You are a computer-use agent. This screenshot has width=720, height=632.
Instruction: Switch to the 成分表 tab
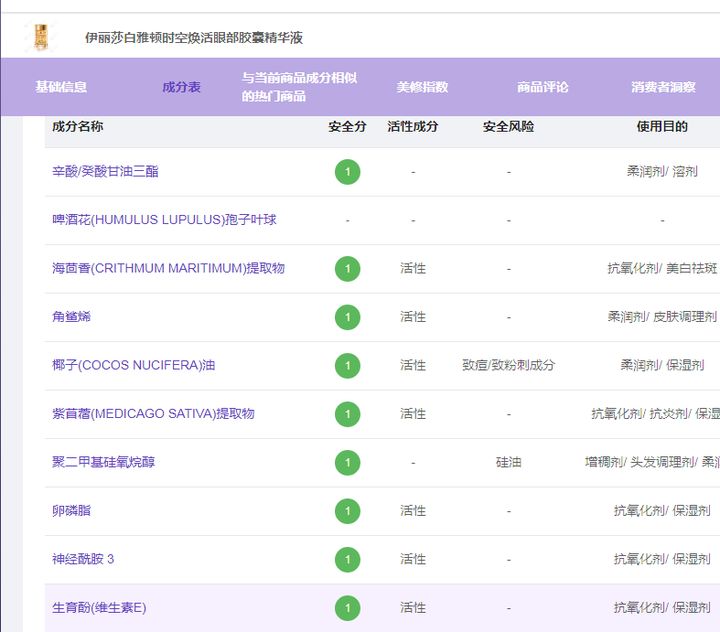[181, 87]
